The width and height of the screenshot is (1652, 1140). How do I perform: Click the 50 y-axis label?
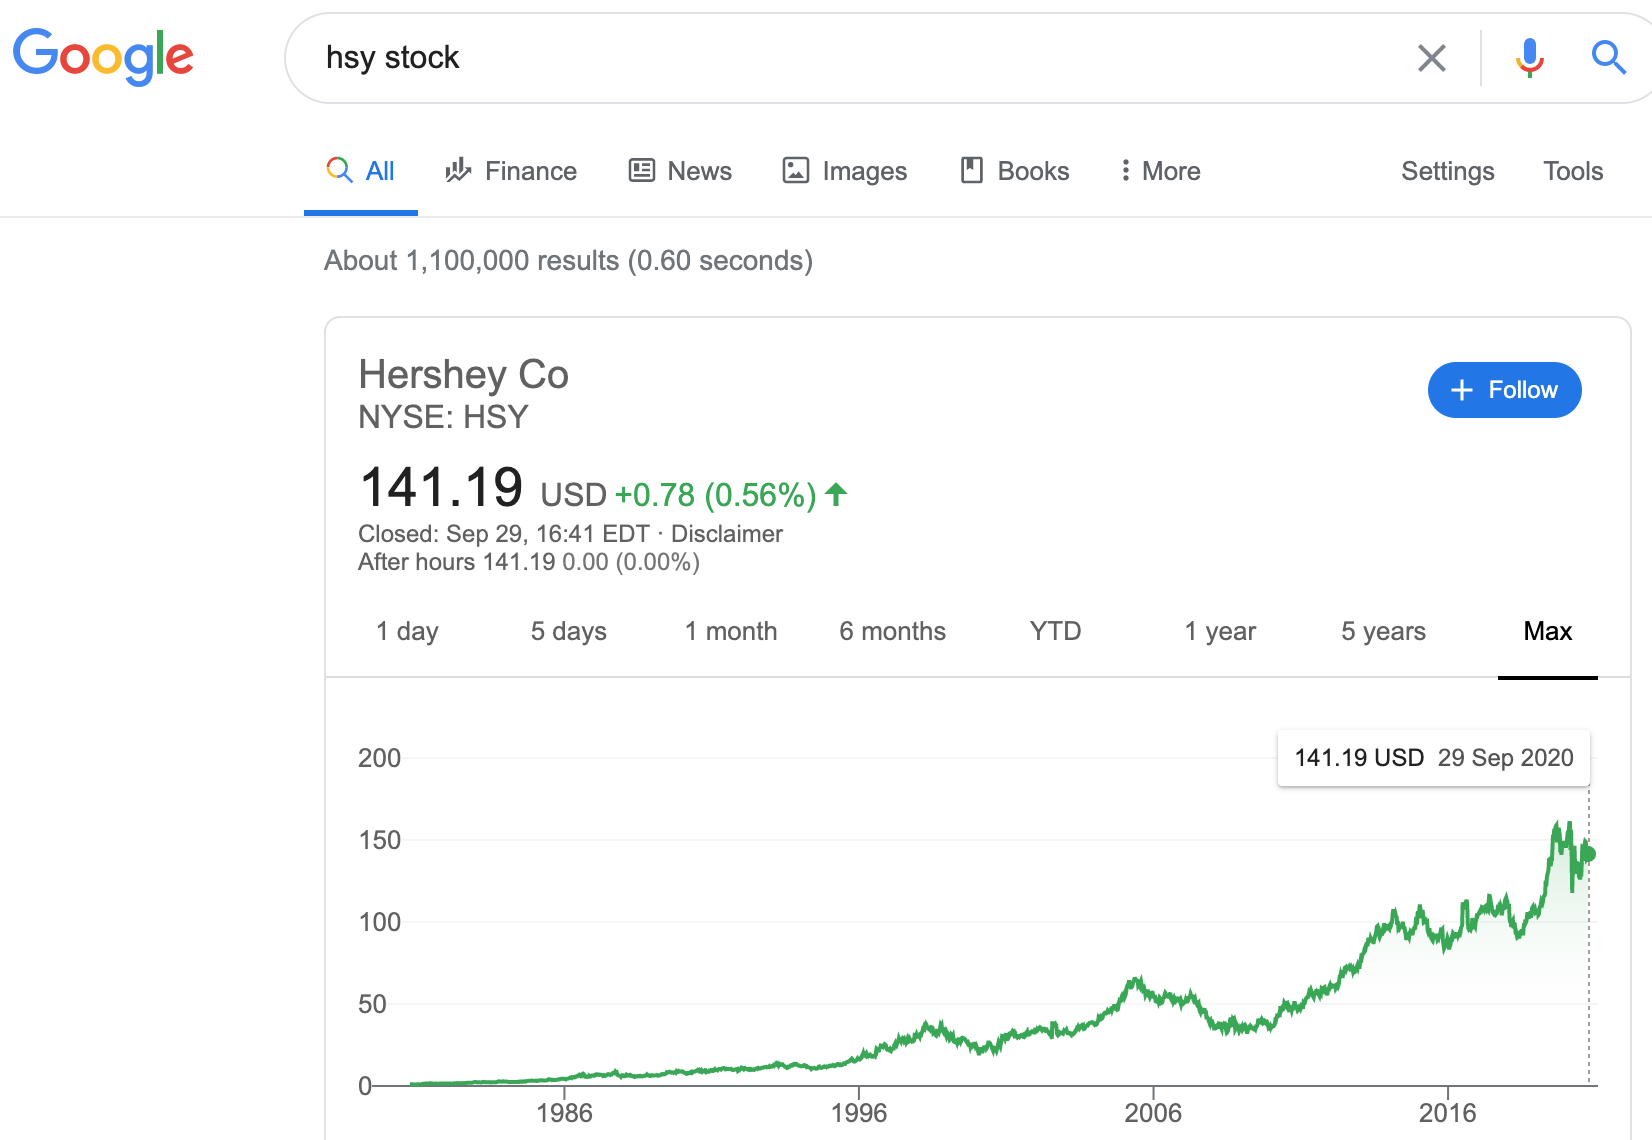(x=372, y=1004)
